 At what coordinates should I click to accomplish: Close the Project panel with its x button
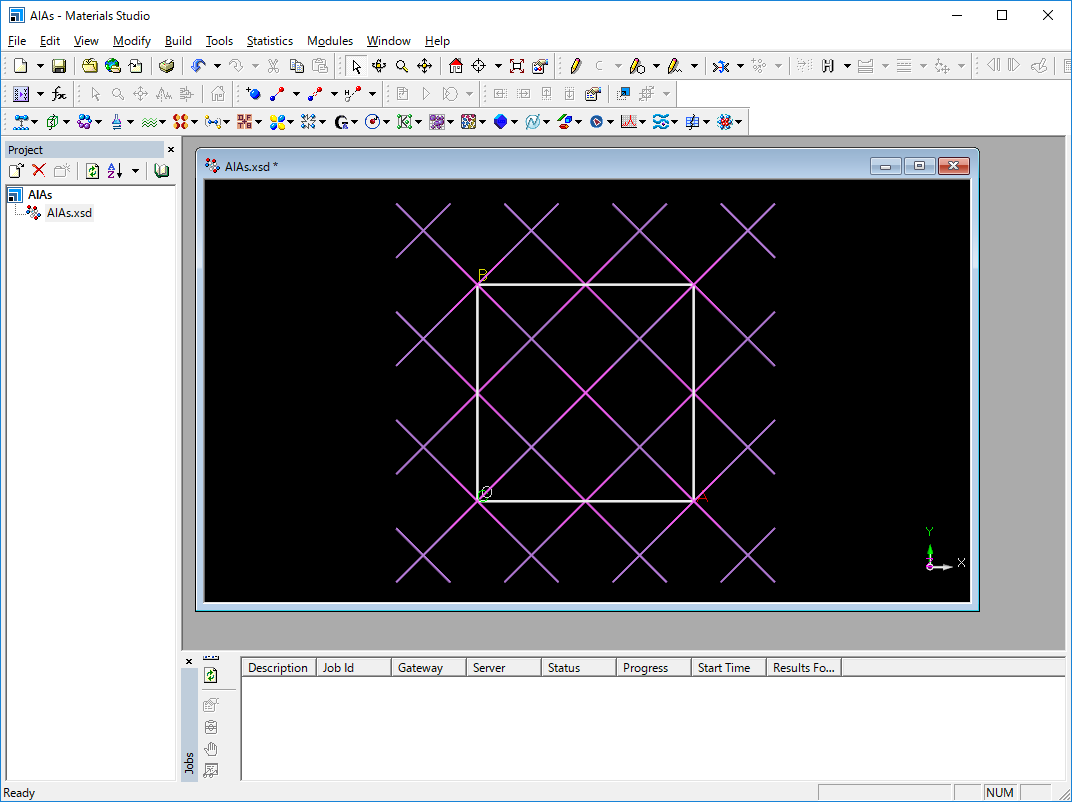click(170, 150)
